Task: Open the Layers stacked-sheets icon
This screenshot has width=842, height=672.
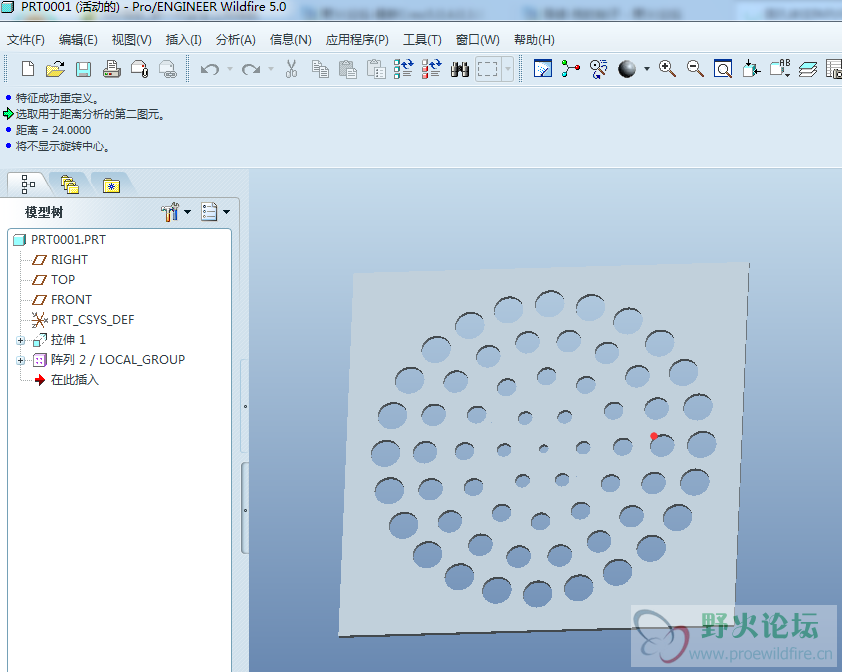Action: click(x=808, y=69)
